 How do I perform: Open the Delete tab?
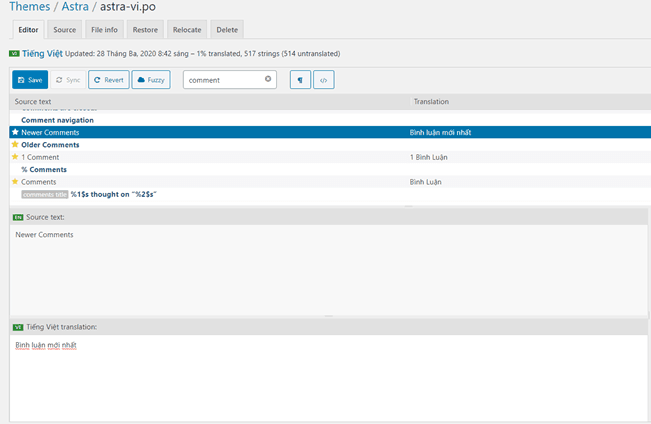tap(227, 30)
